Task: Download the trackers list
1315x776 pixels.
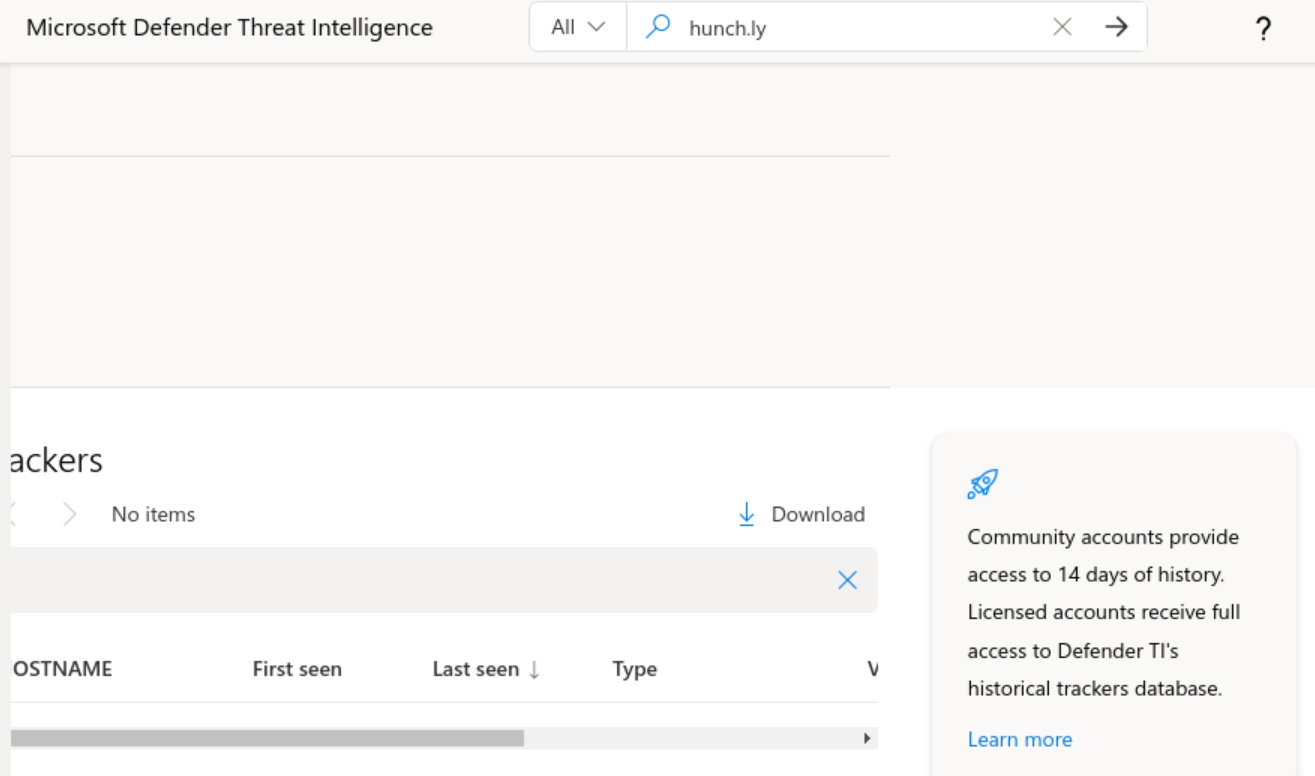Action: pyautogui.click(x=801, y=514)
